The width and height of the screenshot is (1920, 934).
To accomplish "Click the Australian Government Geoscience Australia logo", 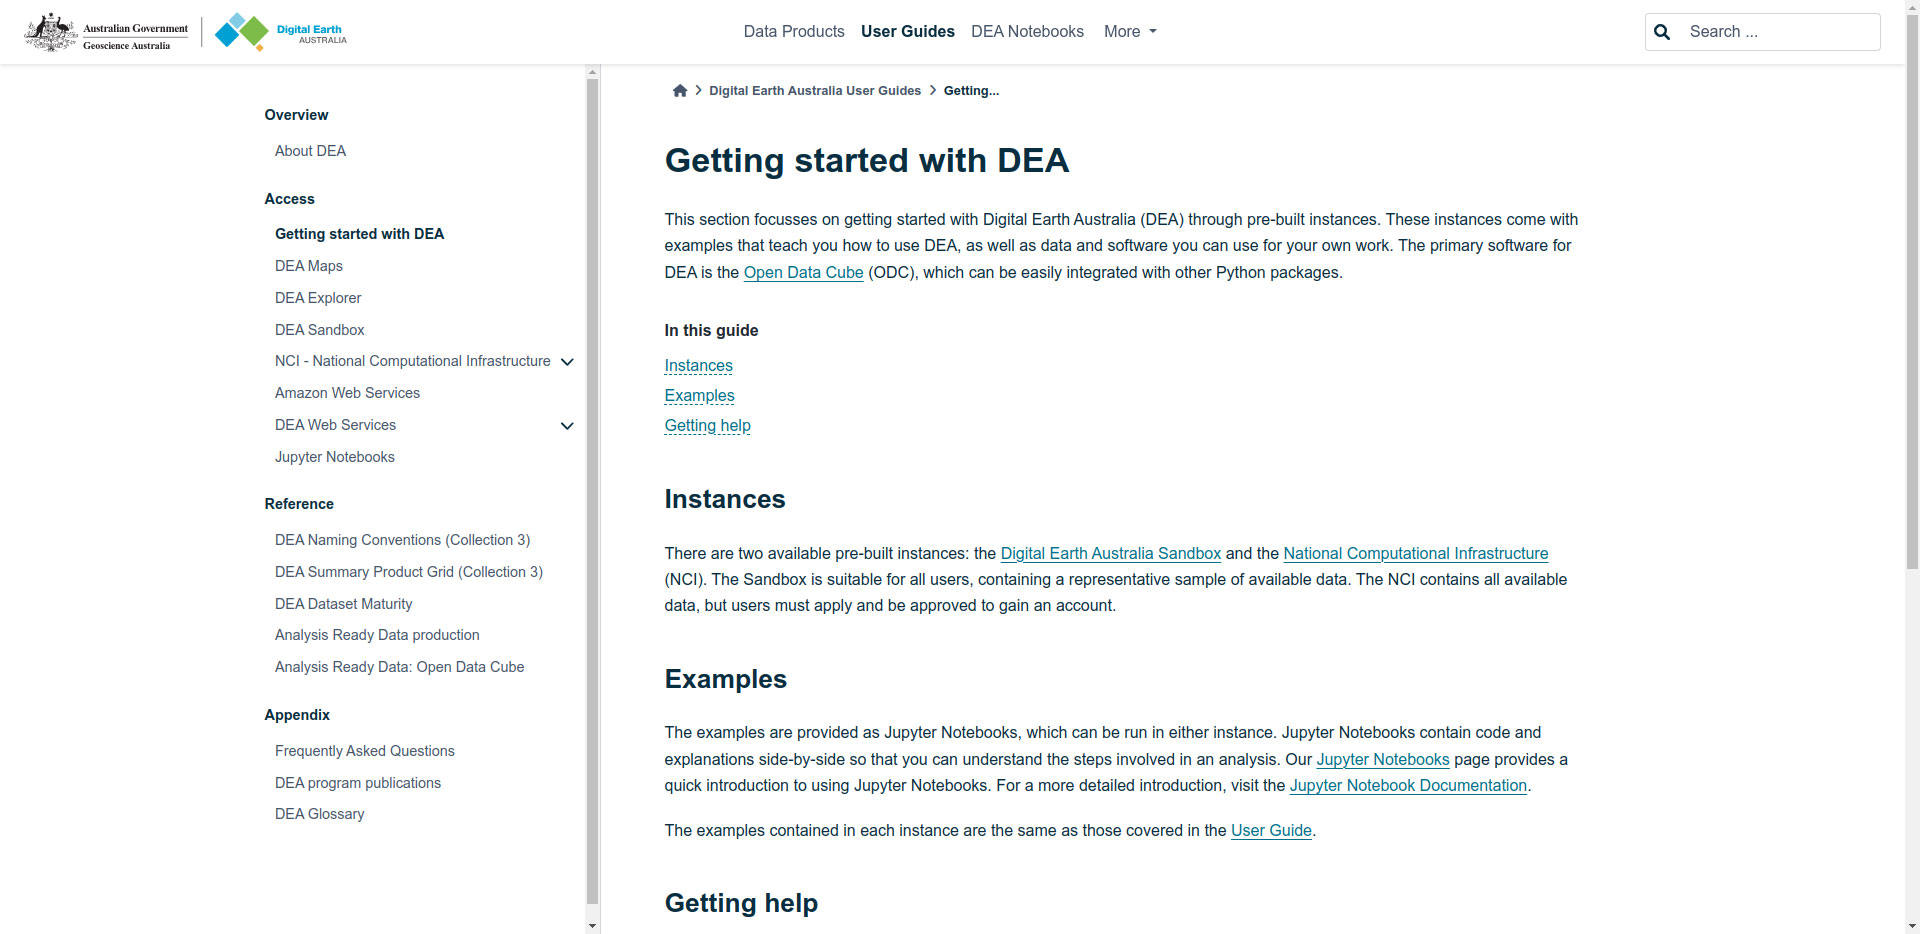I will point(107,33).
